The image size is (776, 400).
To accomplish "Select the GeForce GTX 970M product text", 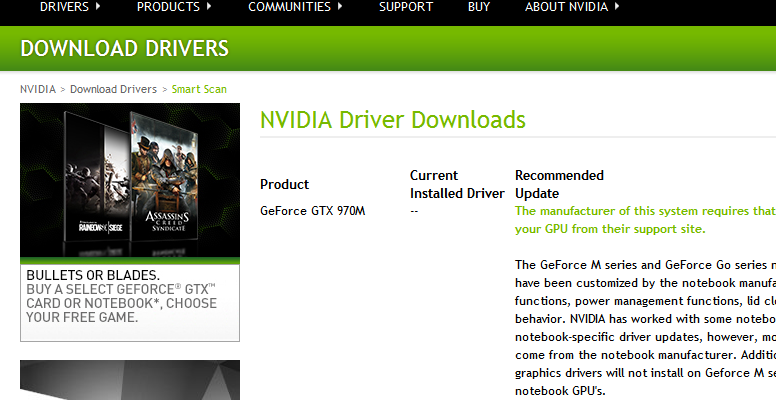I will 312,211.
